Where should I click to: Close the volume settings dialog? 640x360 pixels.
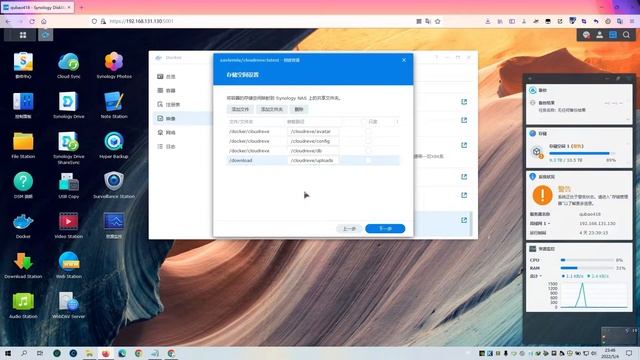[x=404, y=60]
